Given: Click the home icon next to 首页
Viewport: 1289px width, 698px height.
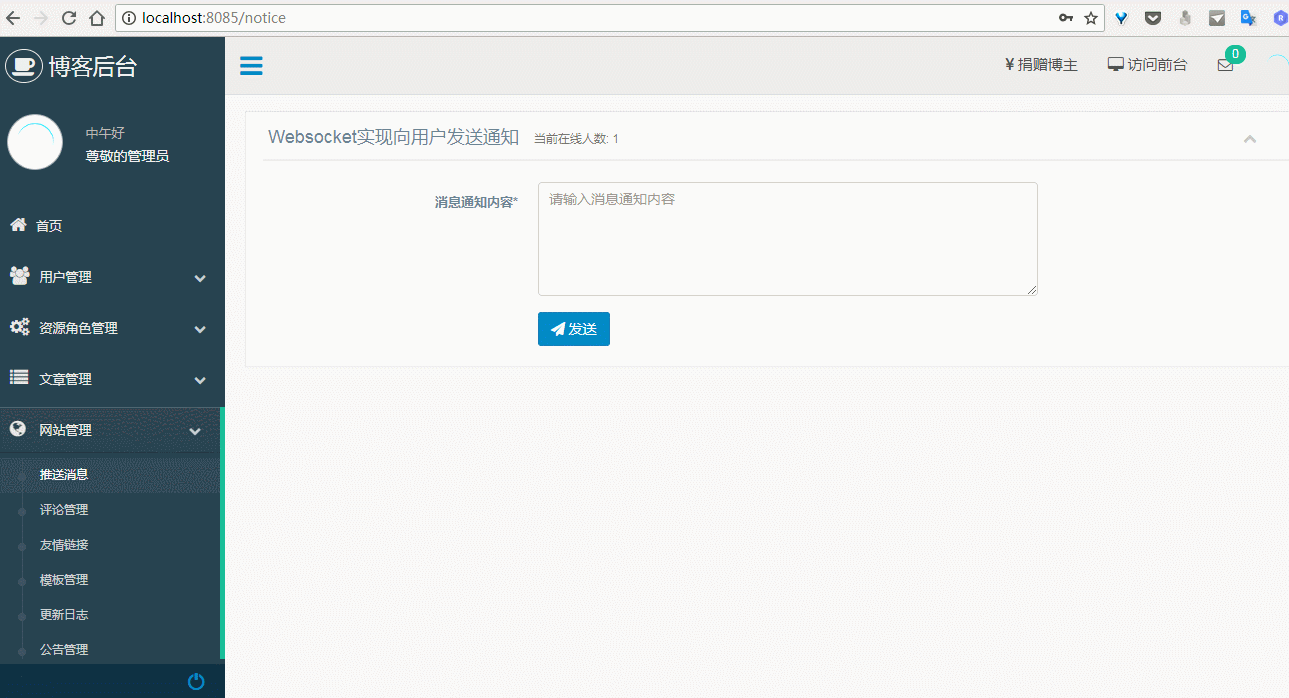Looking at the screenshot, I should (16, 224).
